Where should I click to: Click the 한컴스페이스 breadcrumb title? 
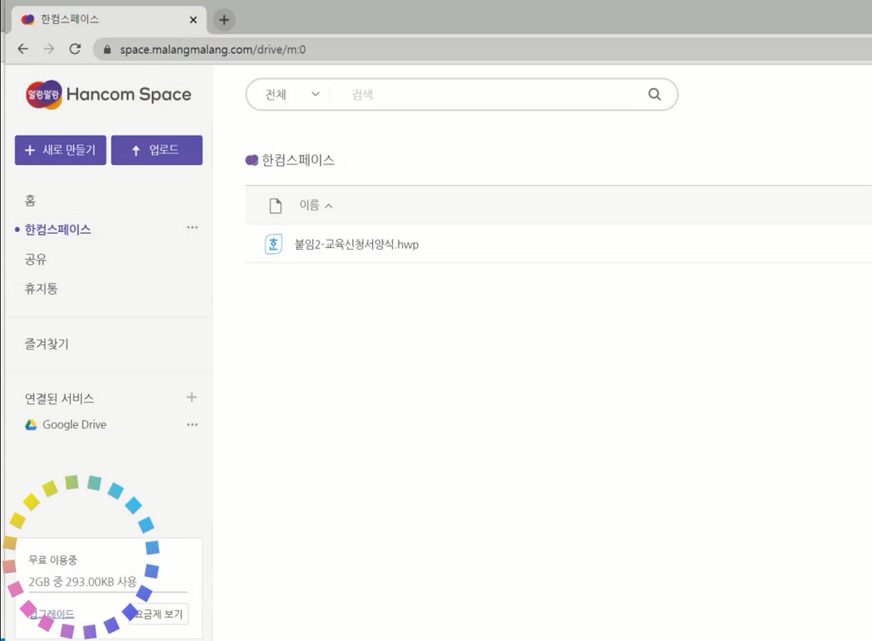[x=298, y=160]
